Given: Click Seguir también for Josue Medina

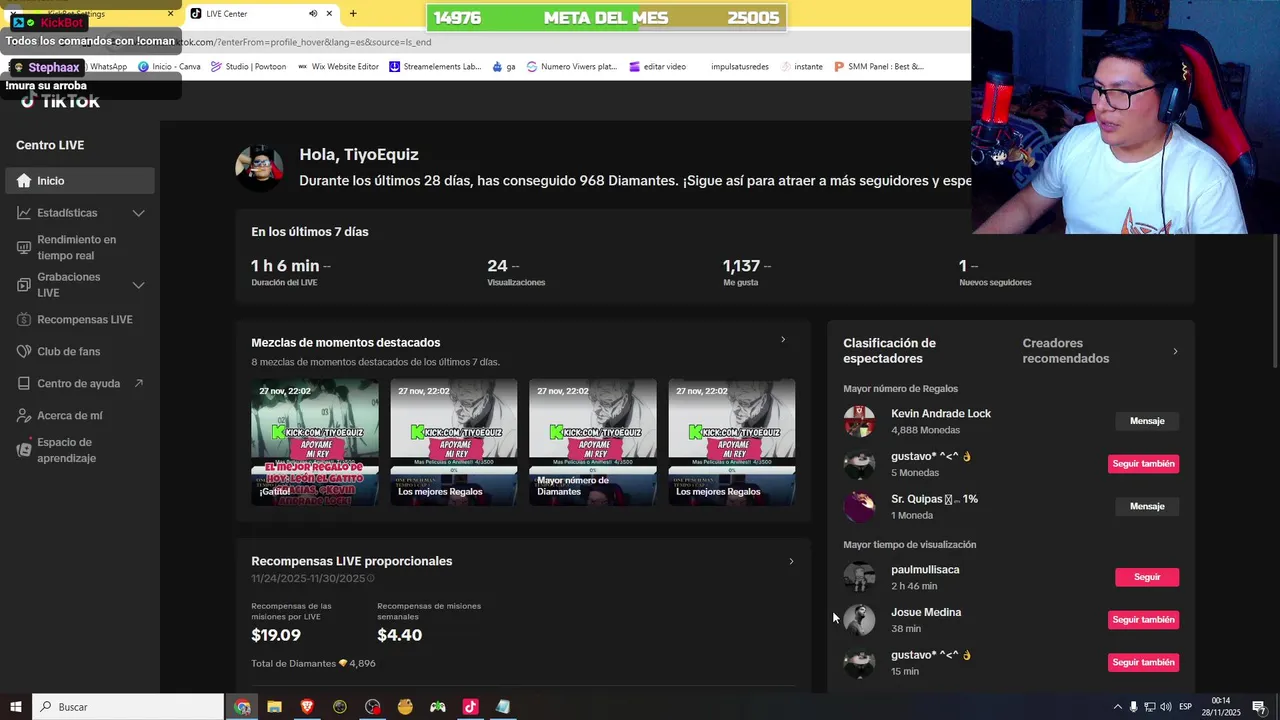Looking at the screenshot, I should pos(1143,620).
